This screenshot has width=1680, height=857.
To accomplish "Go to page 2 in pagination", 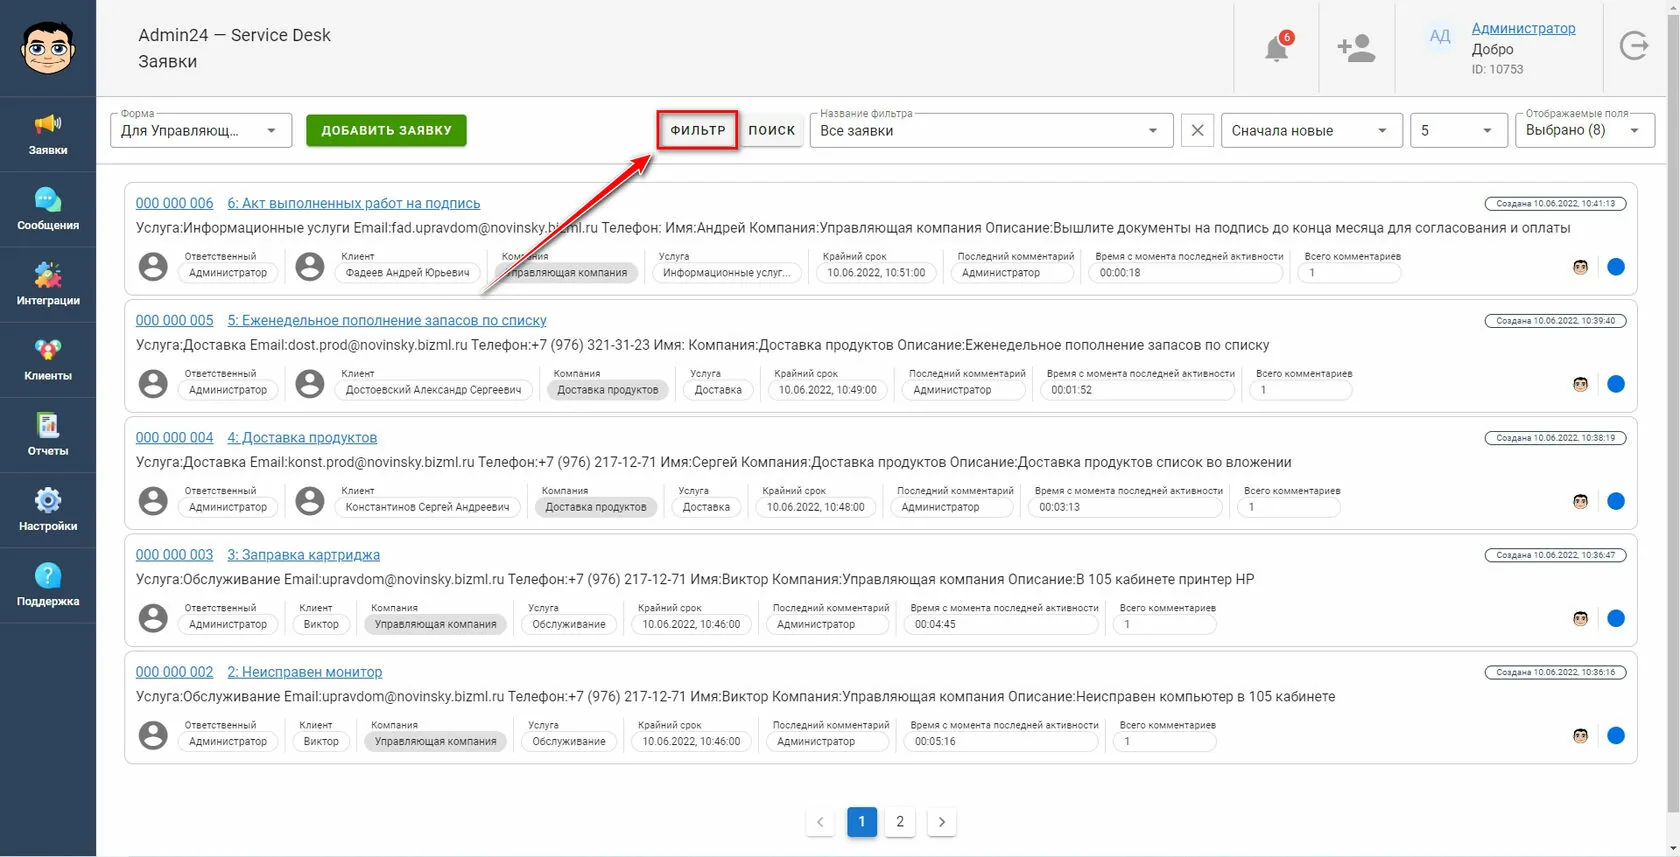I will (900, 822).
